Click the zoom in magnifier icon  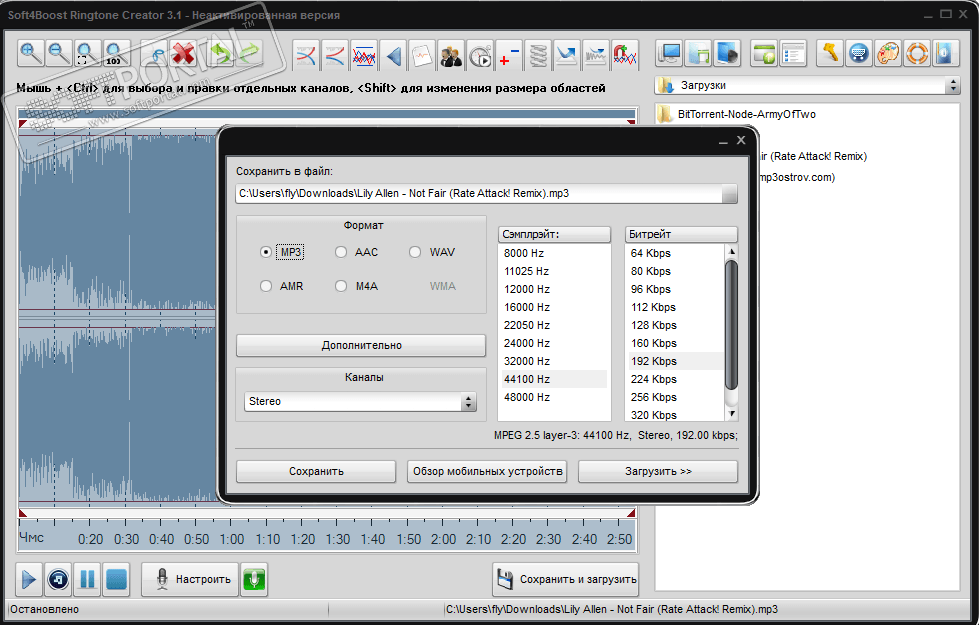[32, 54]
